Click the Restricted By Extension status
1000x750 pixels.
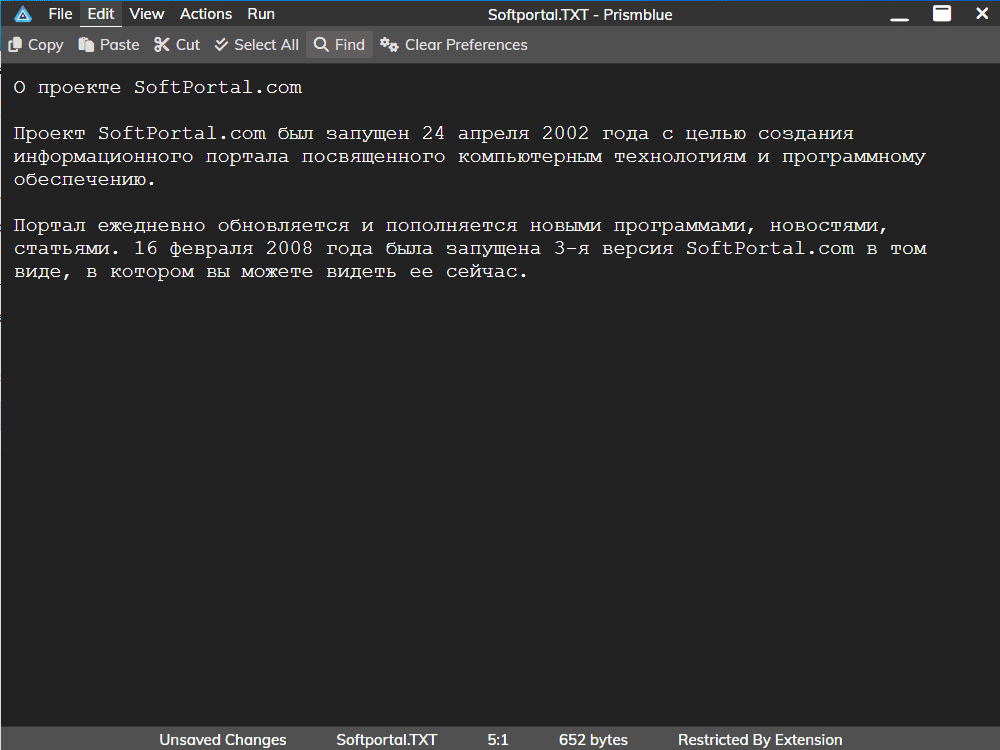click(760, 740)
